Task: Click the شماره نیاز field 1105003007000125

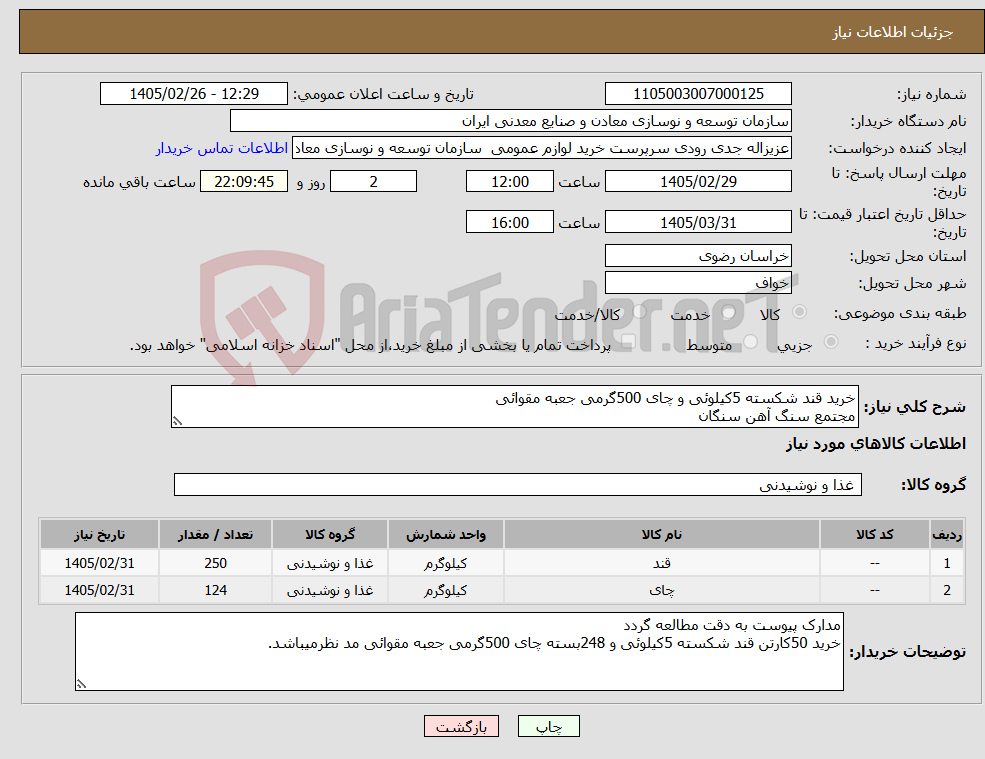Action: [698, 94]
